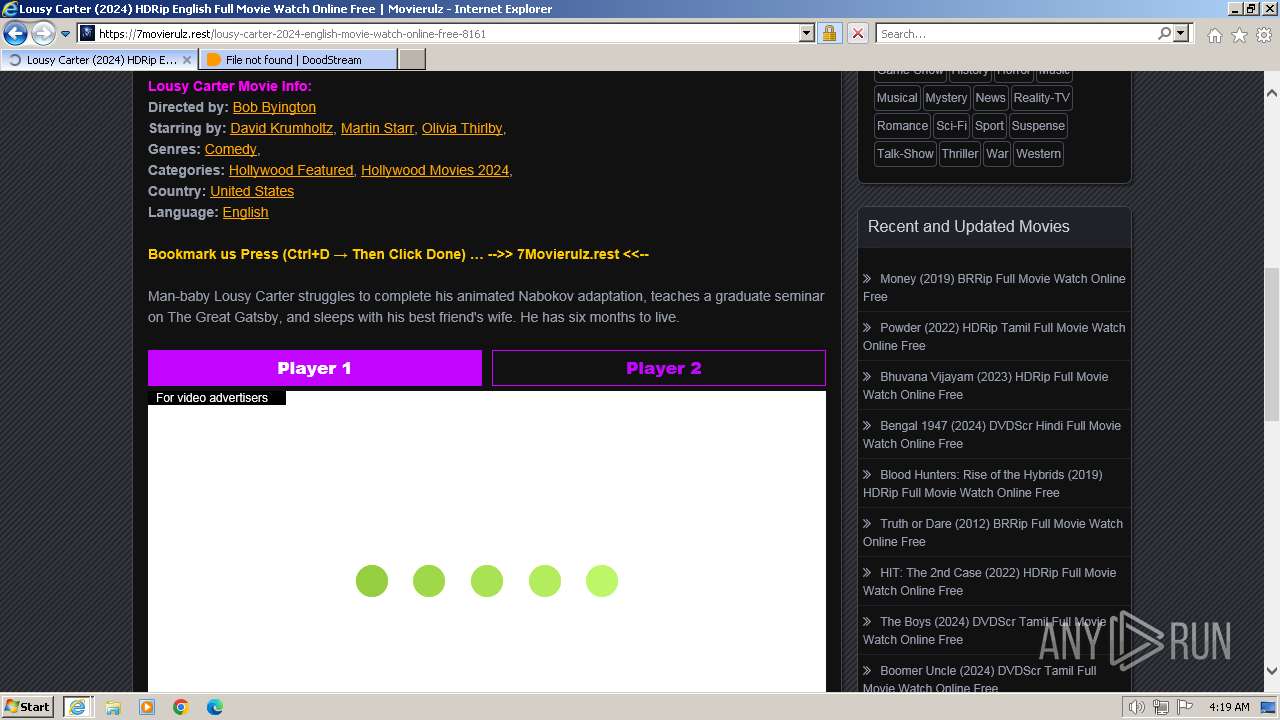Screen dimensions: 1280x720
Task: Click Suspense genre tag
Action: [x=1038, y=126]
